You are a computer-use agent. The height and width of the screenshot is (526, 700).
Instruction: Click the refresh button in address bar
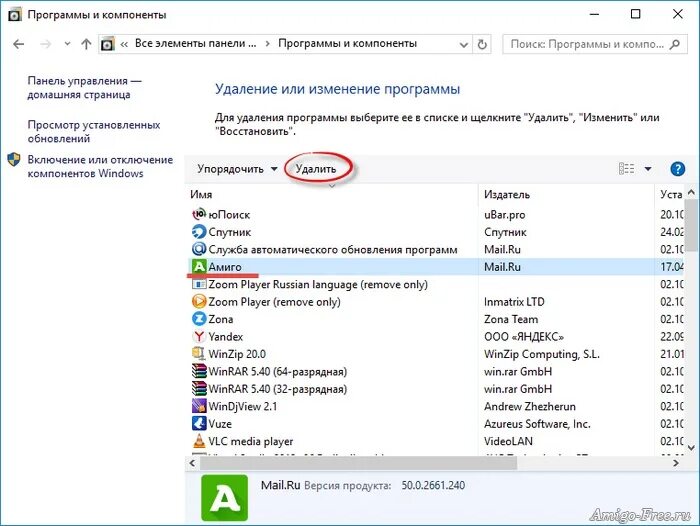(x=482, y=44)
